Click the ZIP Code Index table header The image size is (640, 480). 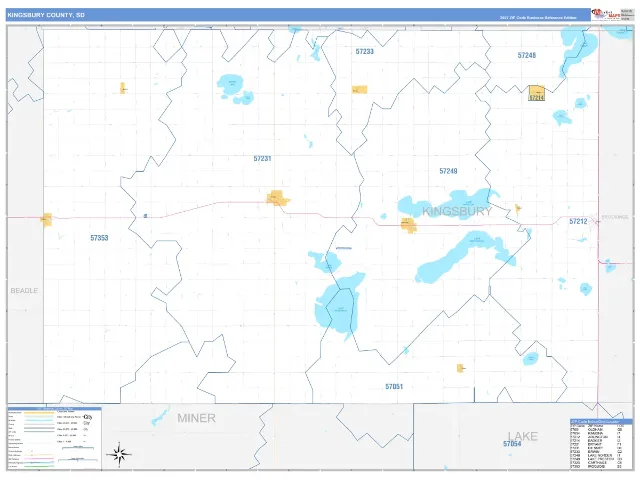[600, 421]
